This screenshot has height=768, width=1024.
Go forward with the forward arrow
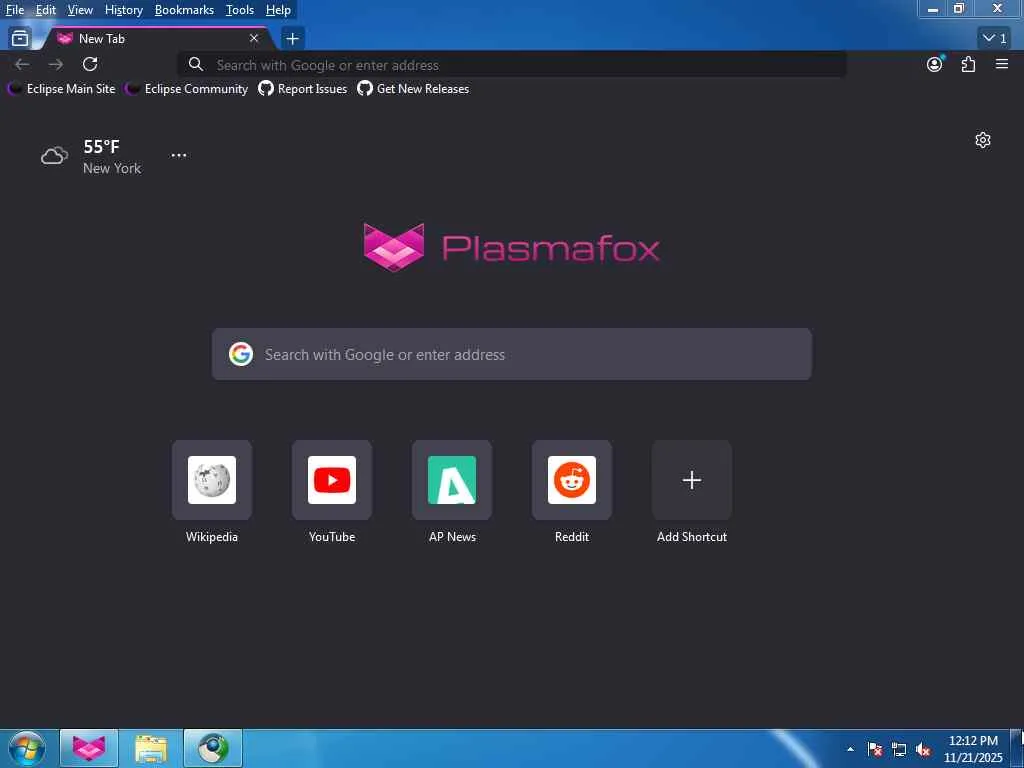tap(56, 64)
